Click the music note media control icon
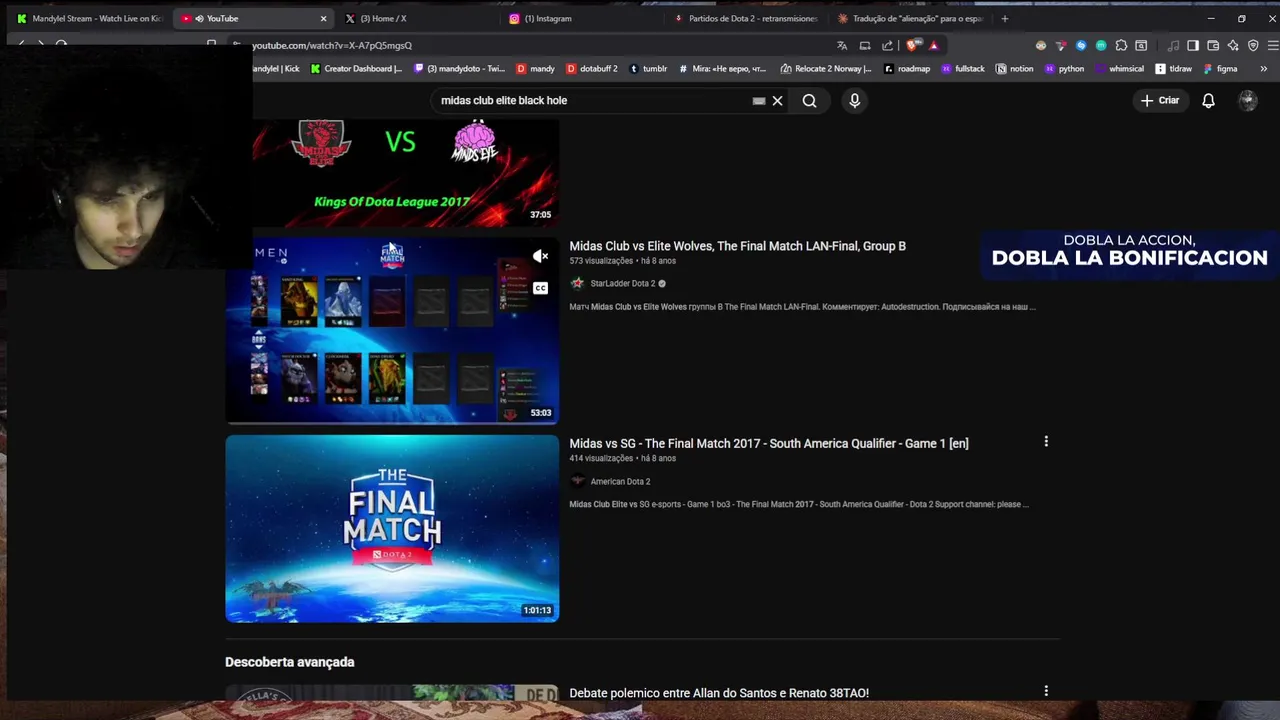The image size is (1280, 720). tap(1173, 45)
